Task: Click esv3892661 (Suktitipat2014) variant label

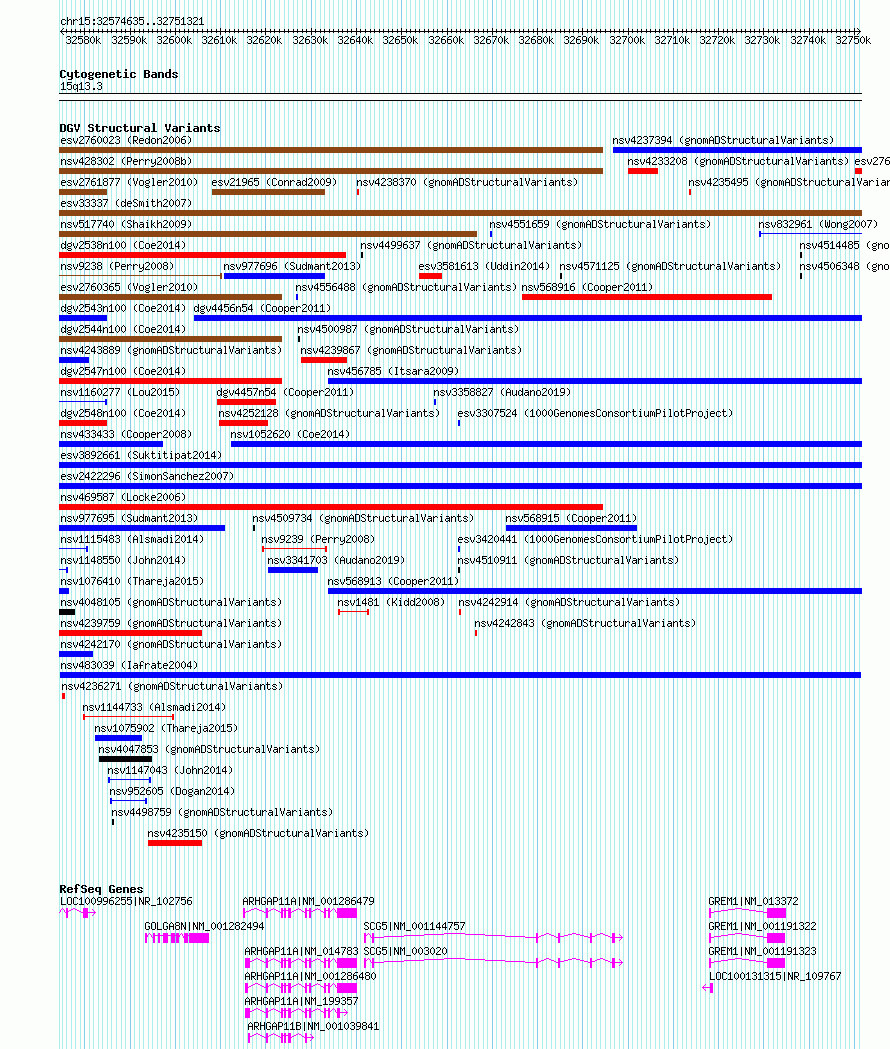Action: (x=141, y=455)
